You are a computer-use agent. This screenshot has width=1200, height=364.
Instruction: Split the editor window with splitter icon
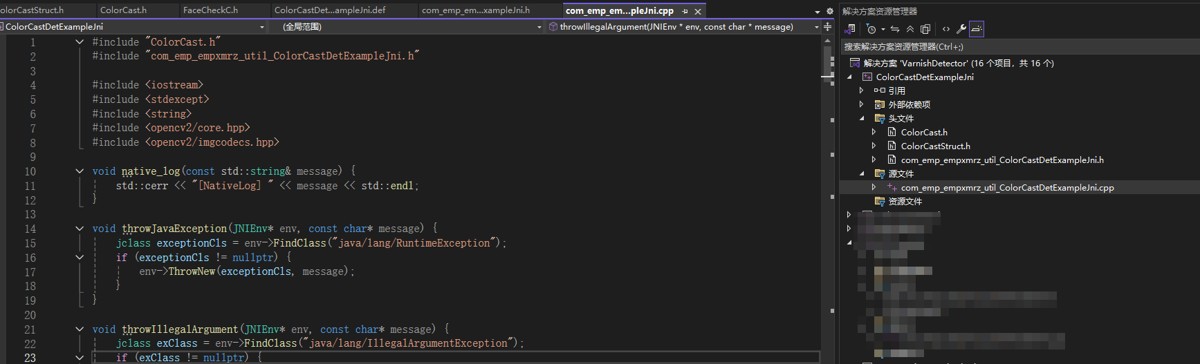coord(827,27)
